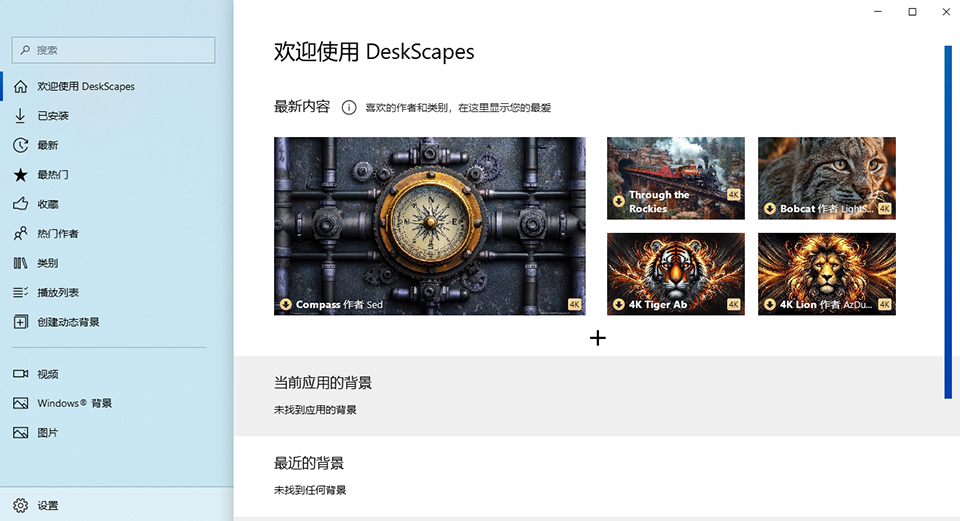The width and height of the screenshot is (960, 521).
Task: Select 最新 in the sidebar
Action: click(116, 145)
